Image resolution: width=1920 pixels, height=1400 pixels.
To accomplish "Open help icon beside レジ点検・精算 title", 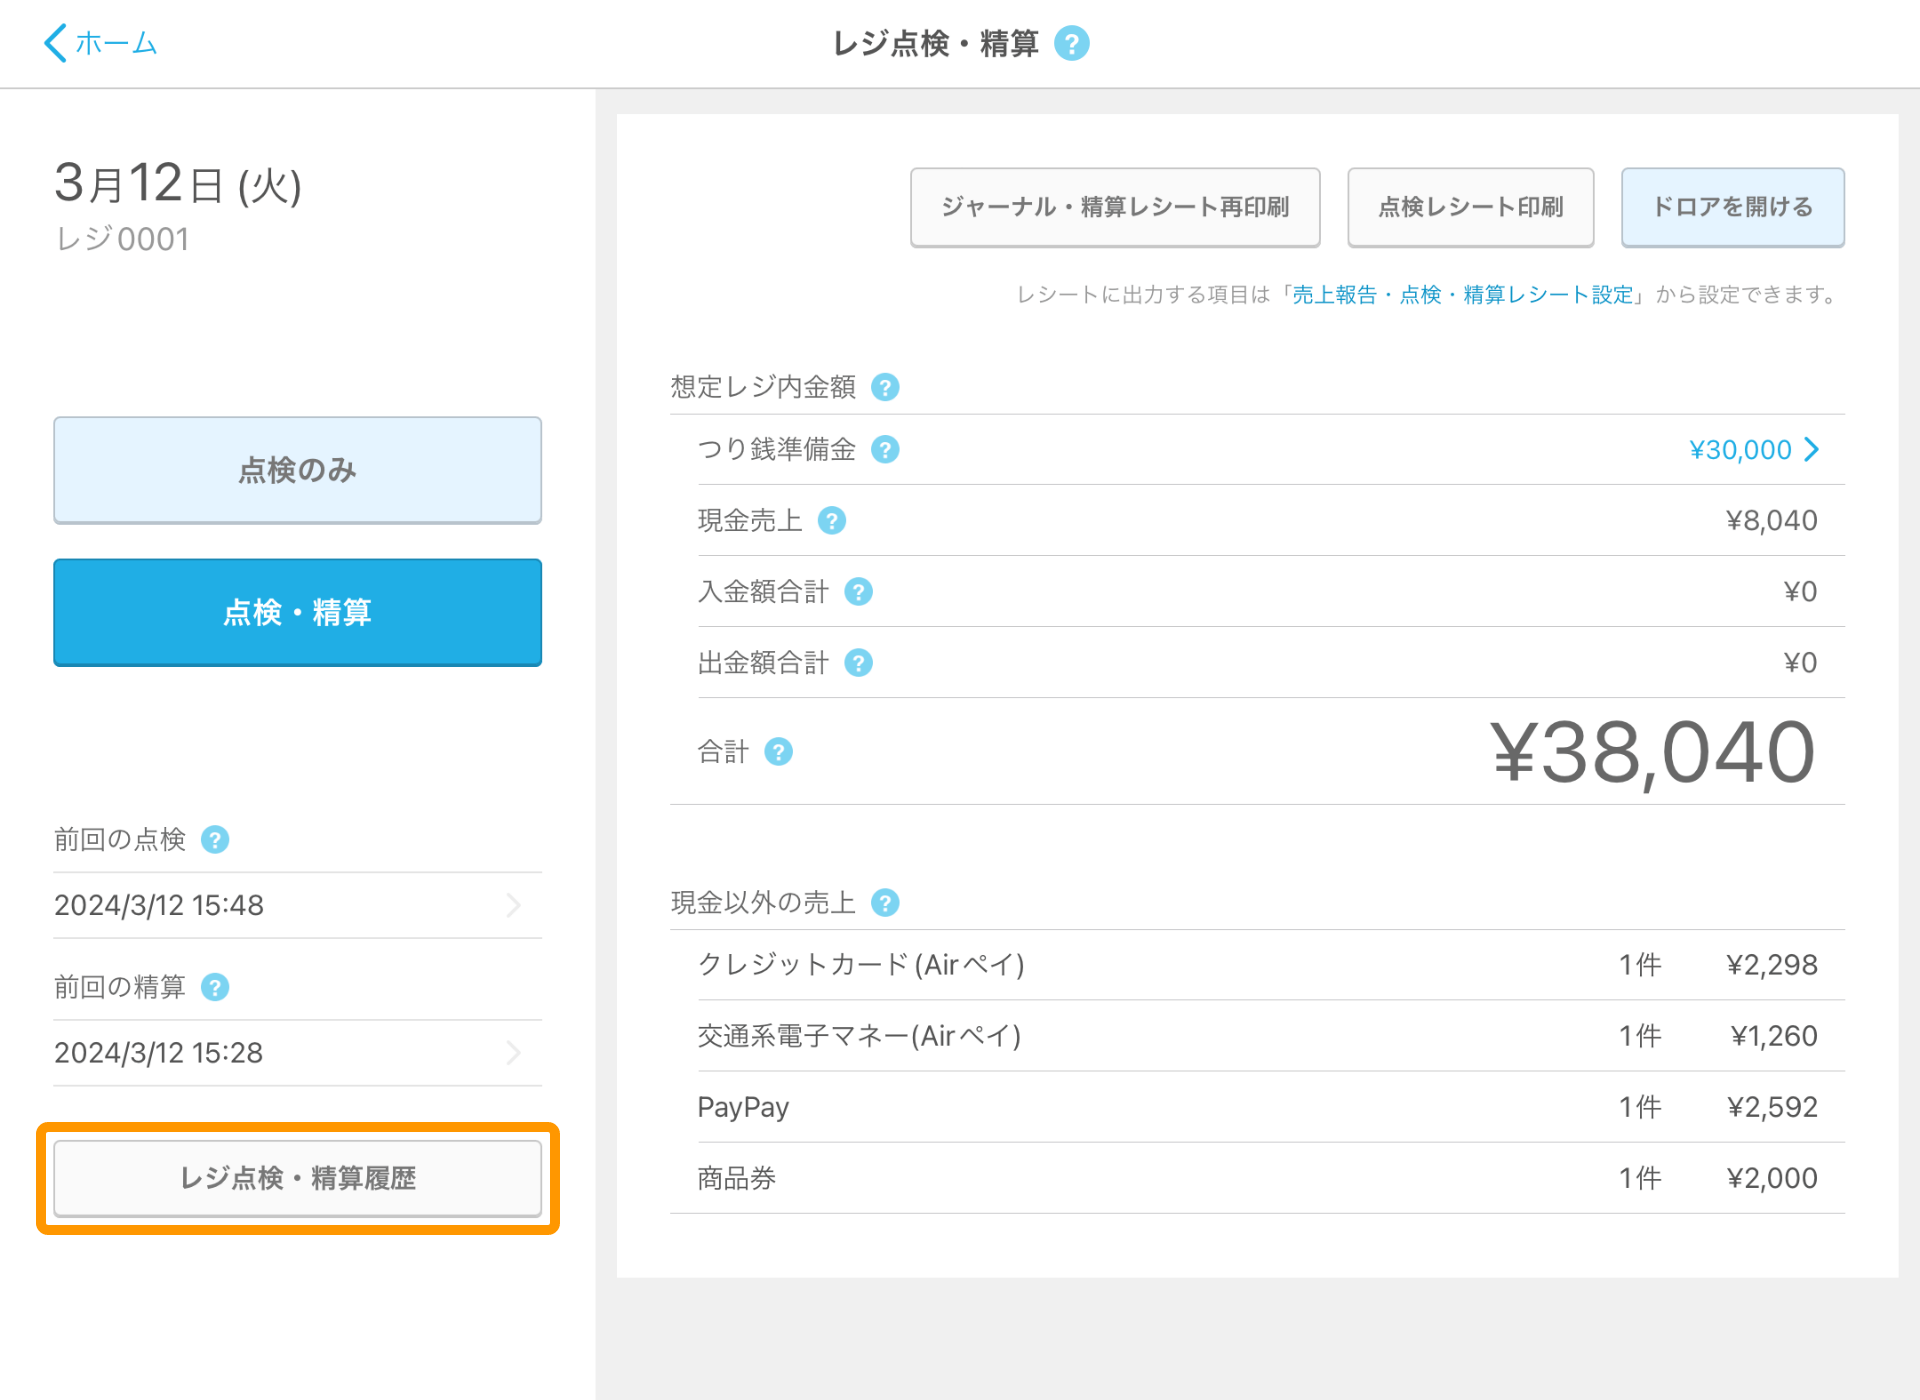I will [1072, 43].
